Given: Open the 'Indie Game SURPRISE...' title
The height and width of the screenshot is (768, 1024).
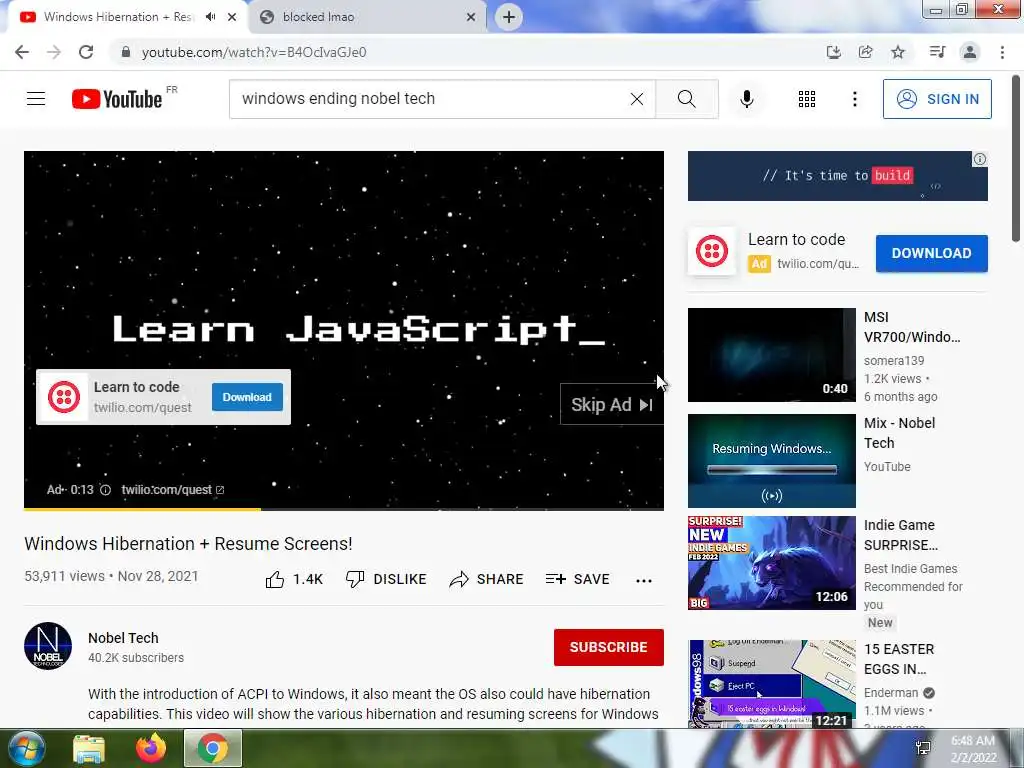Looking at the screenshot, I should click(901, 535).
